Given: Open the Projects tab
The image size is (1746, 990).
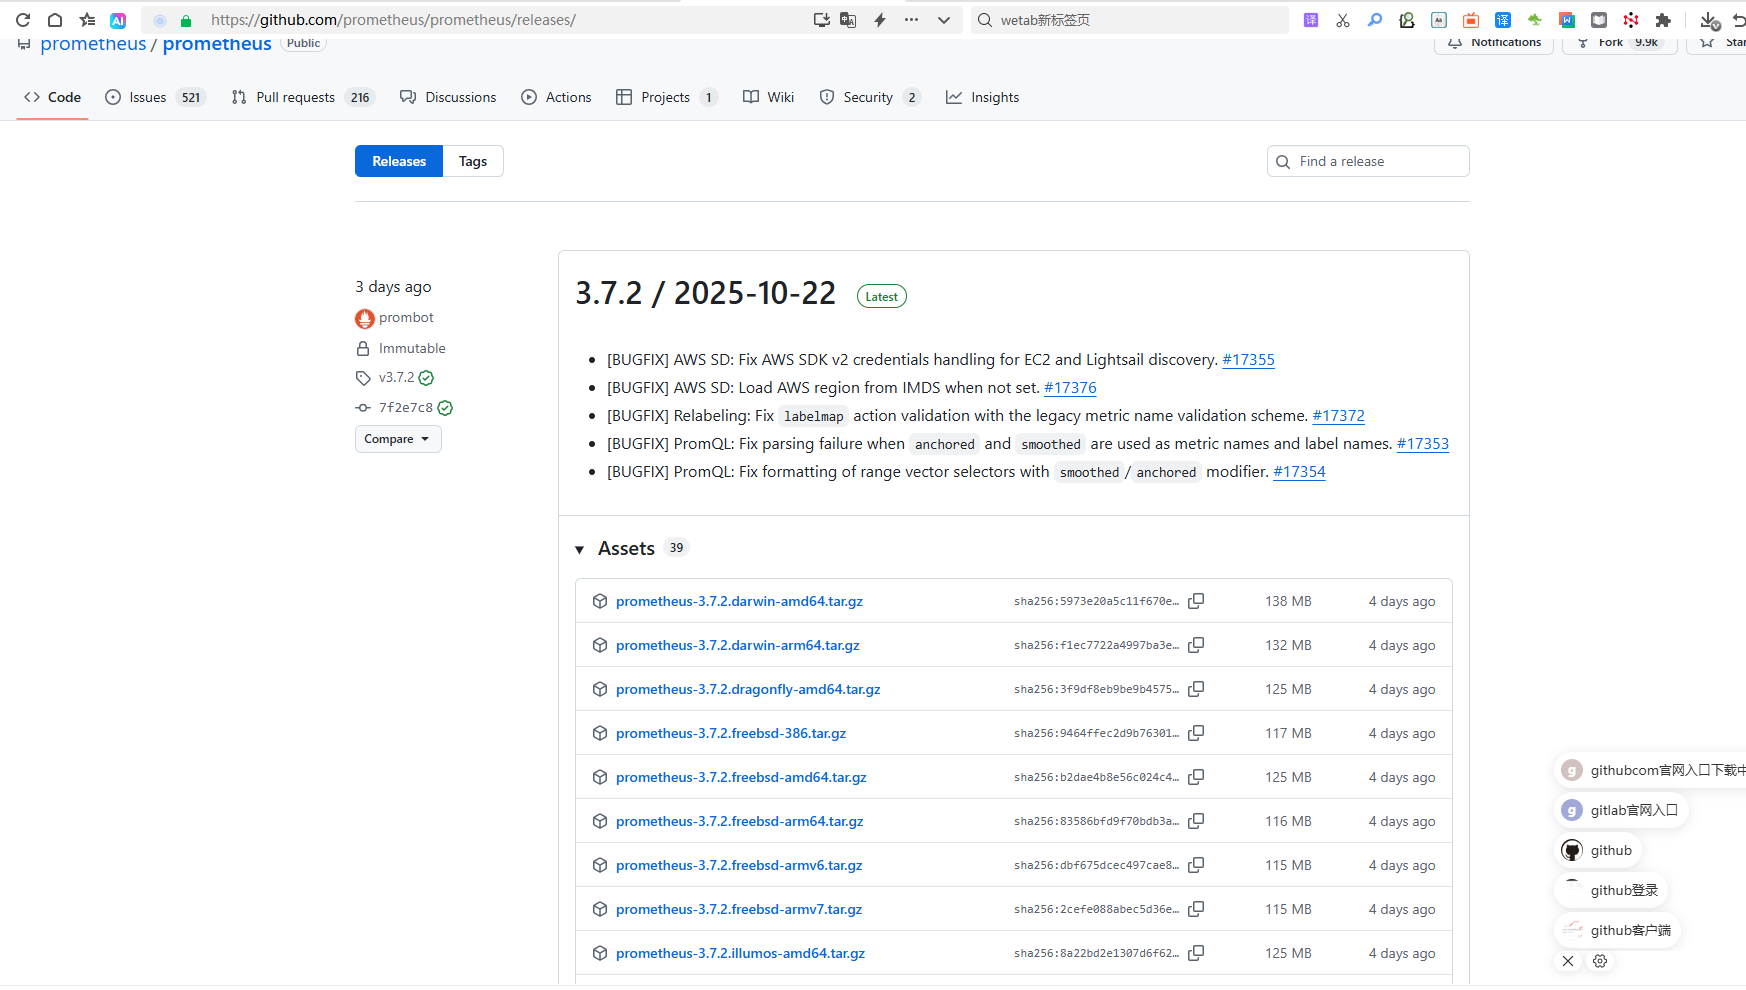Looking at the screenshot, I should point(666,97).
